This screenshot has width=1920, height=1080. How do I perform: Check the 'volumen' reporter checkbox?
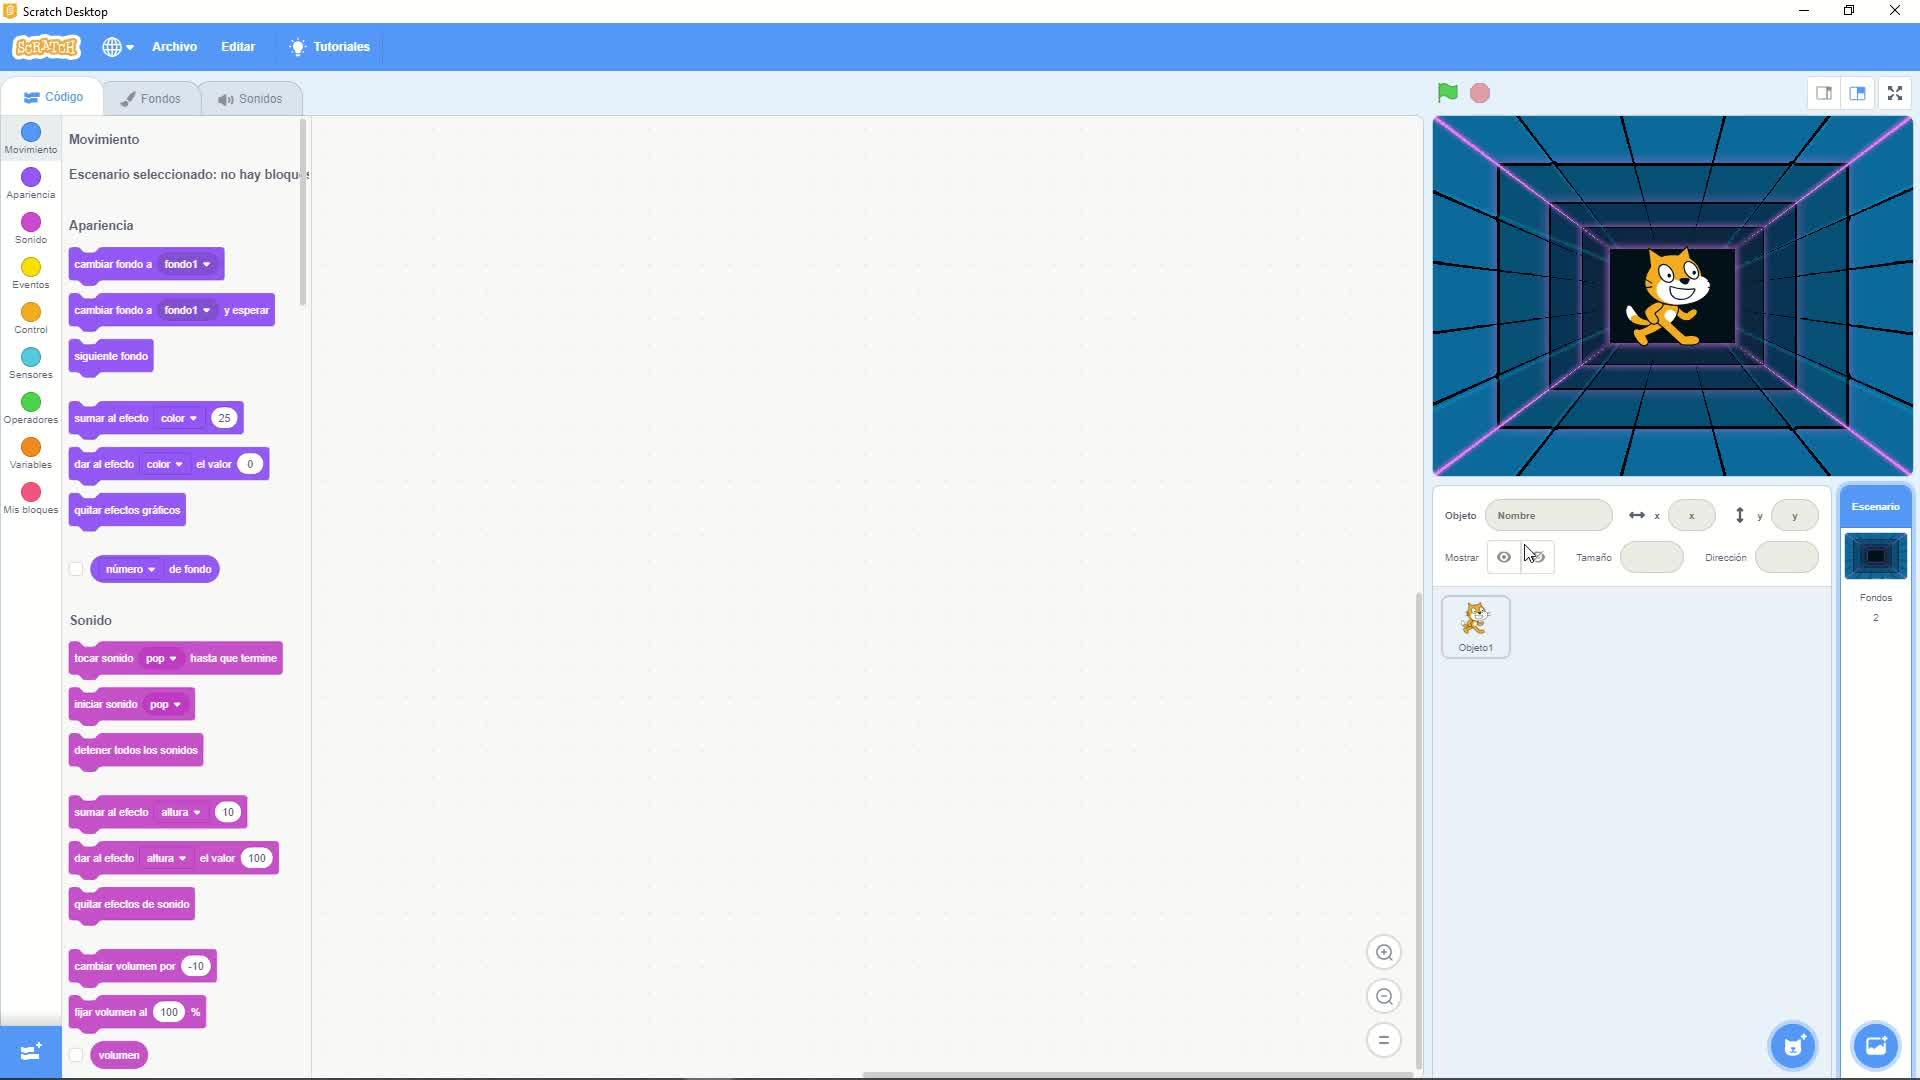click(76, 1055)
